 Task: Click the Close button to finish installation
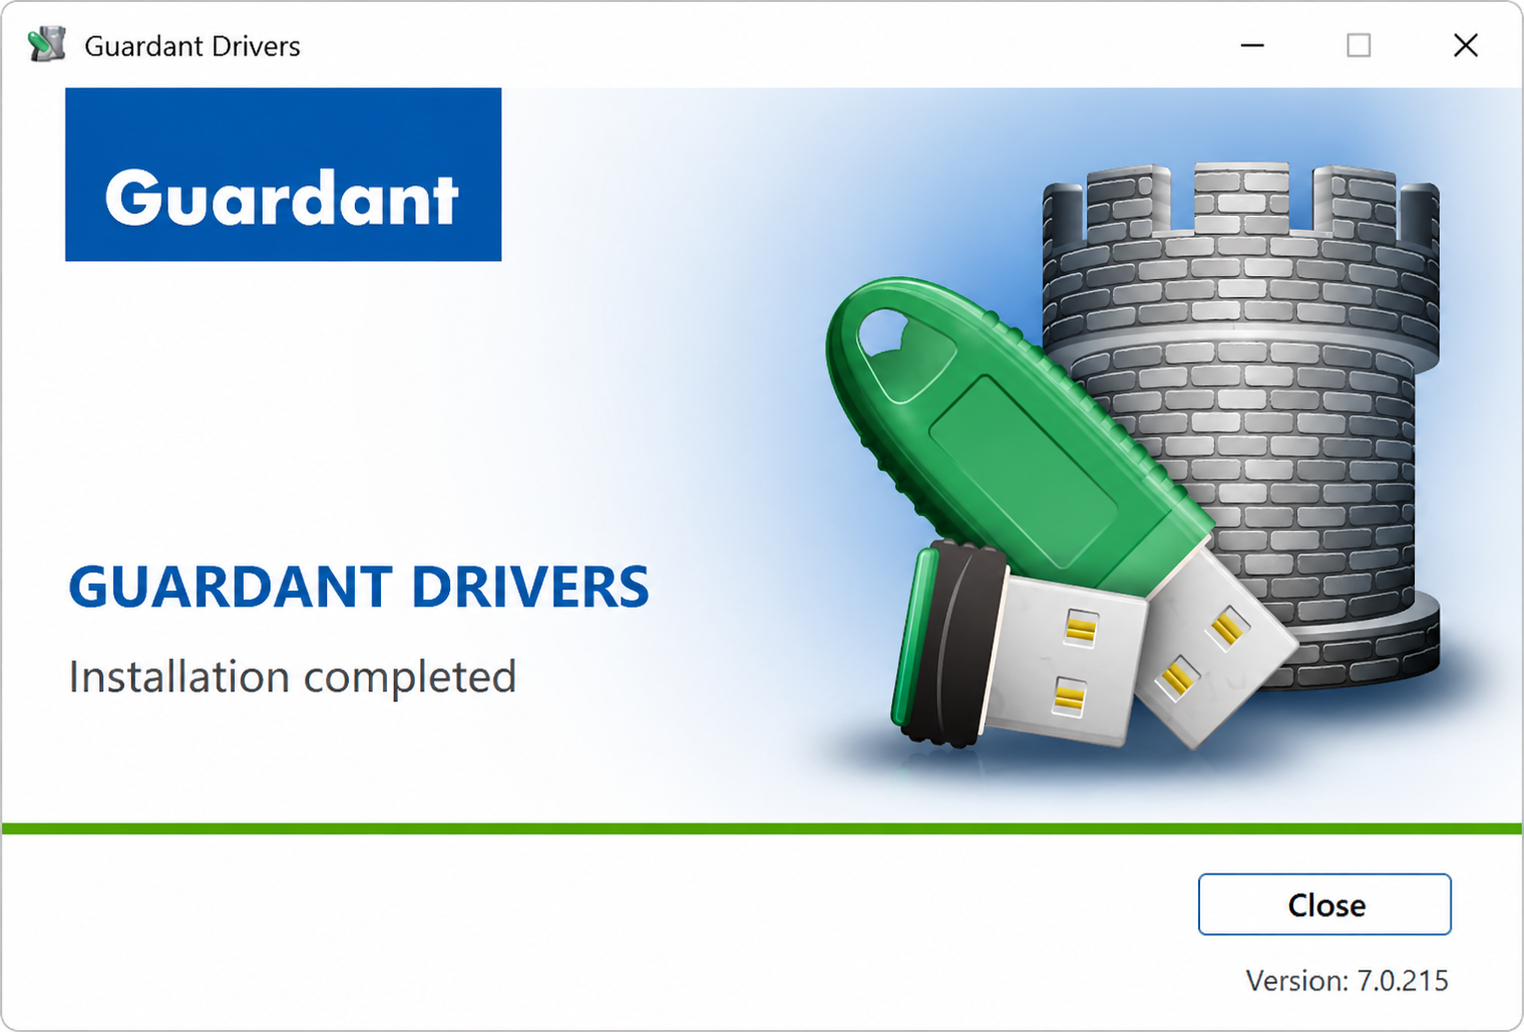click(x=1324, y=904)
